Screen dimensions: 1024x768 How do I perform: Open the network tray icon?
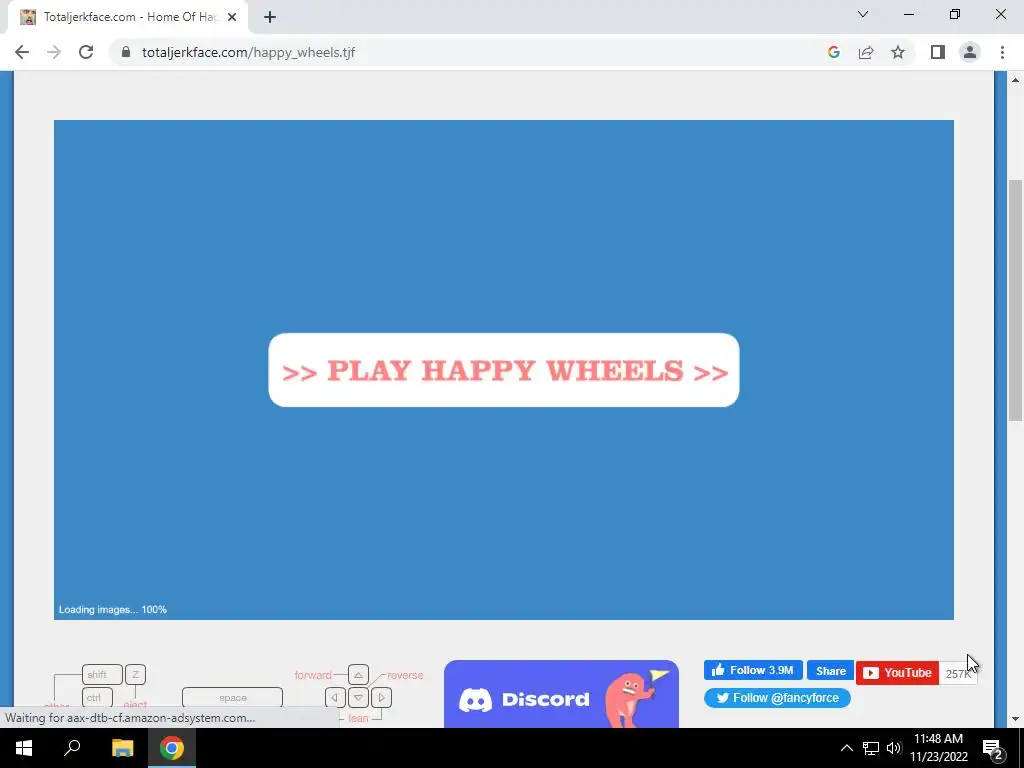[871, 748]
